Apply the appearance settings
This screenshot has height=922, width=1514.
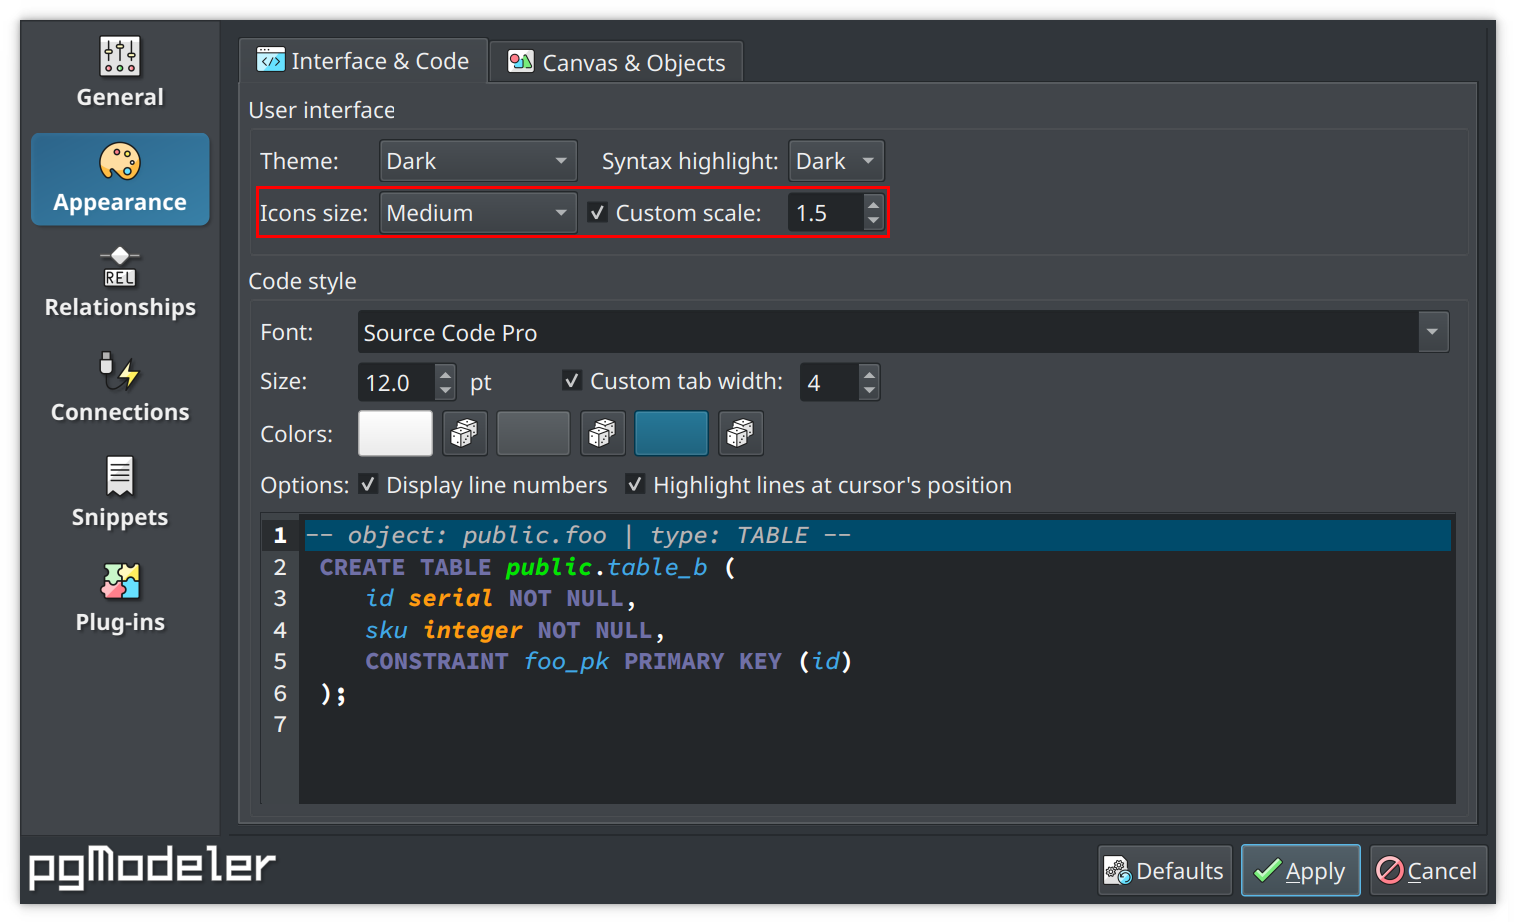[1301, 870]
